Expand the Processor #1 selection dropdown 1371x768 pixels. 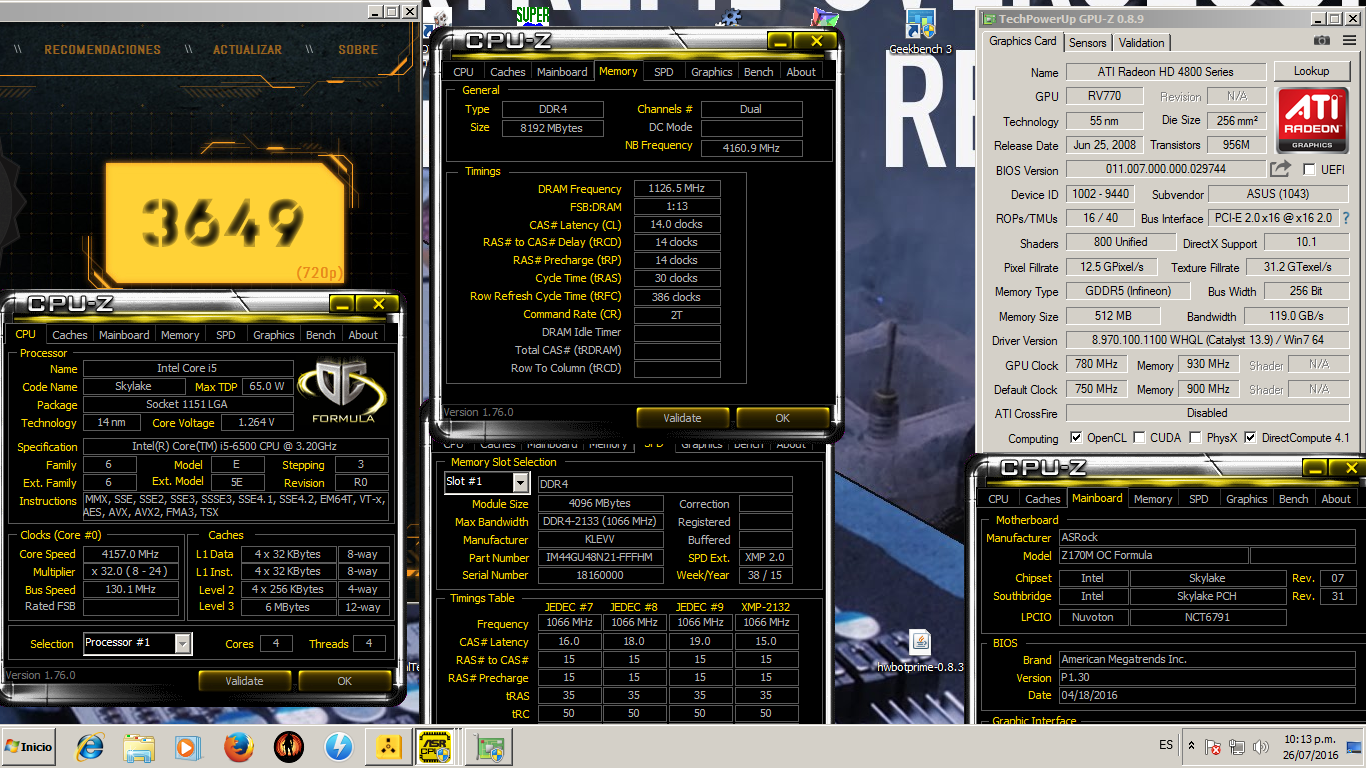(183, 643)
